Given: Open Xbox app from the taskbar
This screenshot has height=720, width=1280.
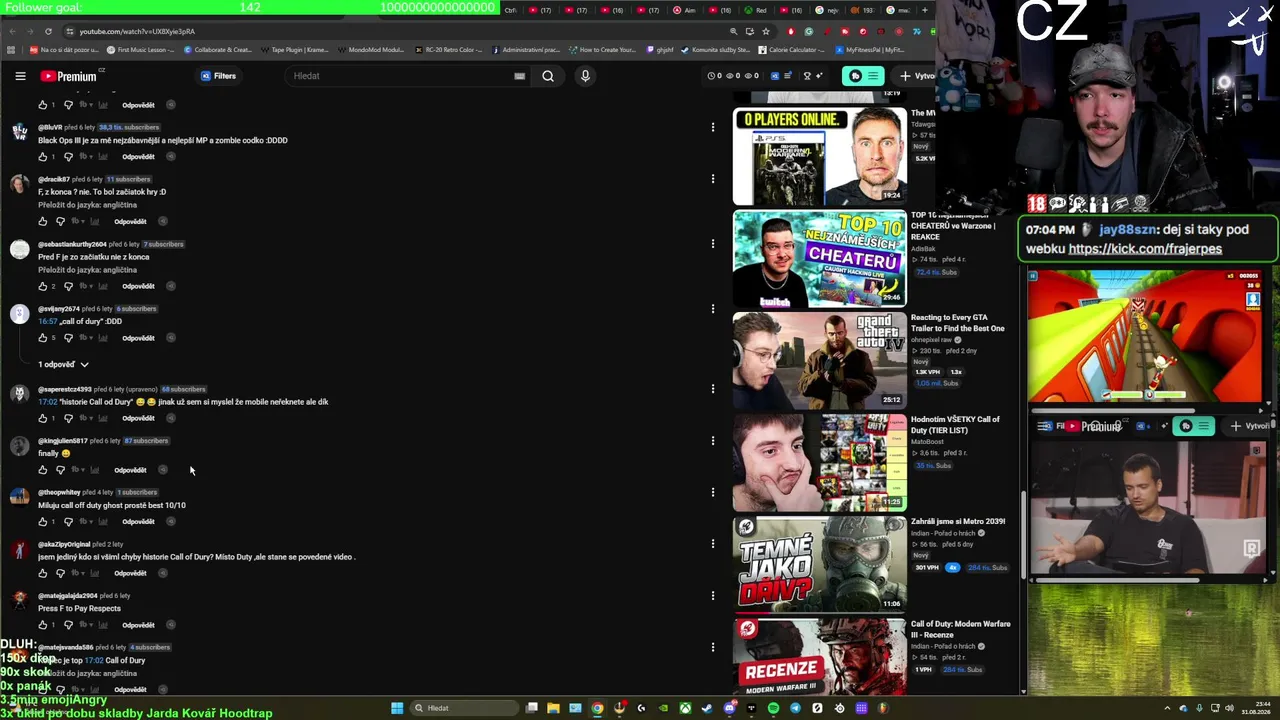Looking at the screenshot, I should pos(685,708).
